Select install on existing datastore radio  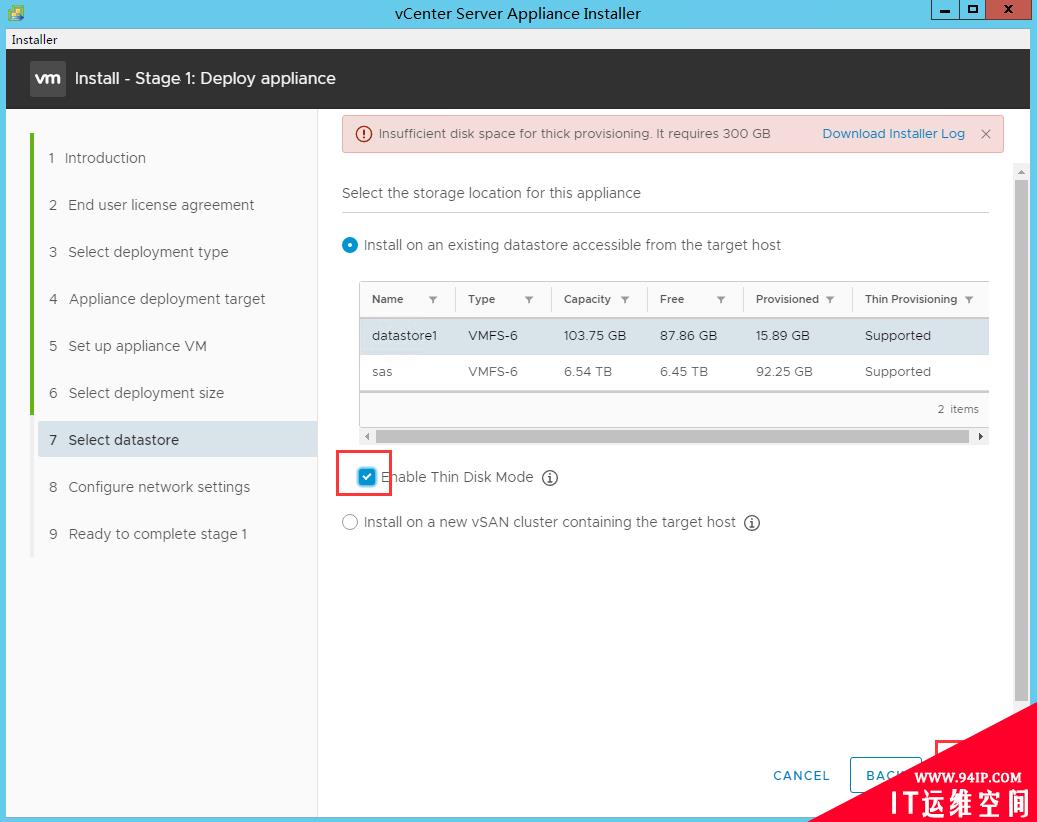pos(350,245)
